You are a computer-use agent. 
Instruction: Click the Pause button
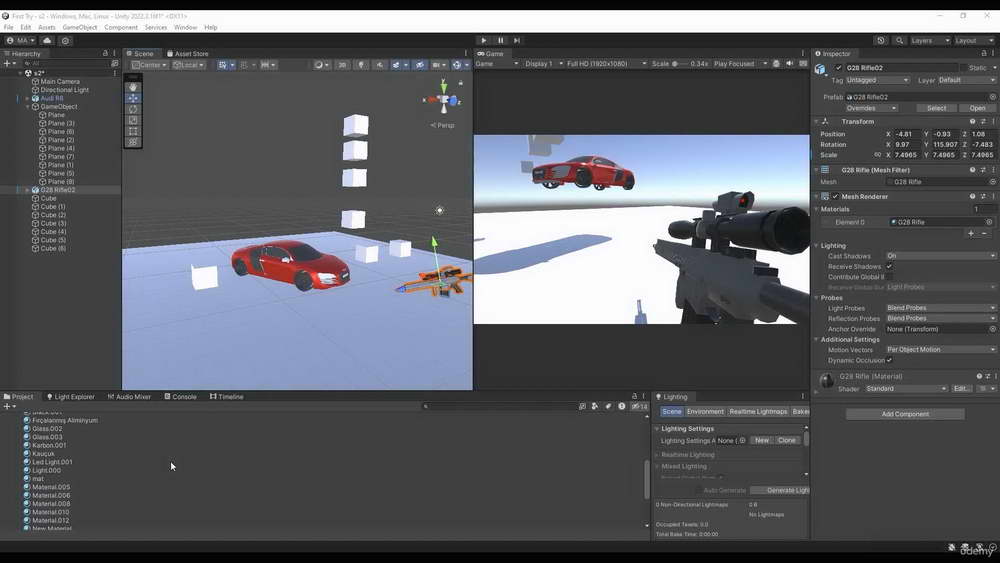501,40
